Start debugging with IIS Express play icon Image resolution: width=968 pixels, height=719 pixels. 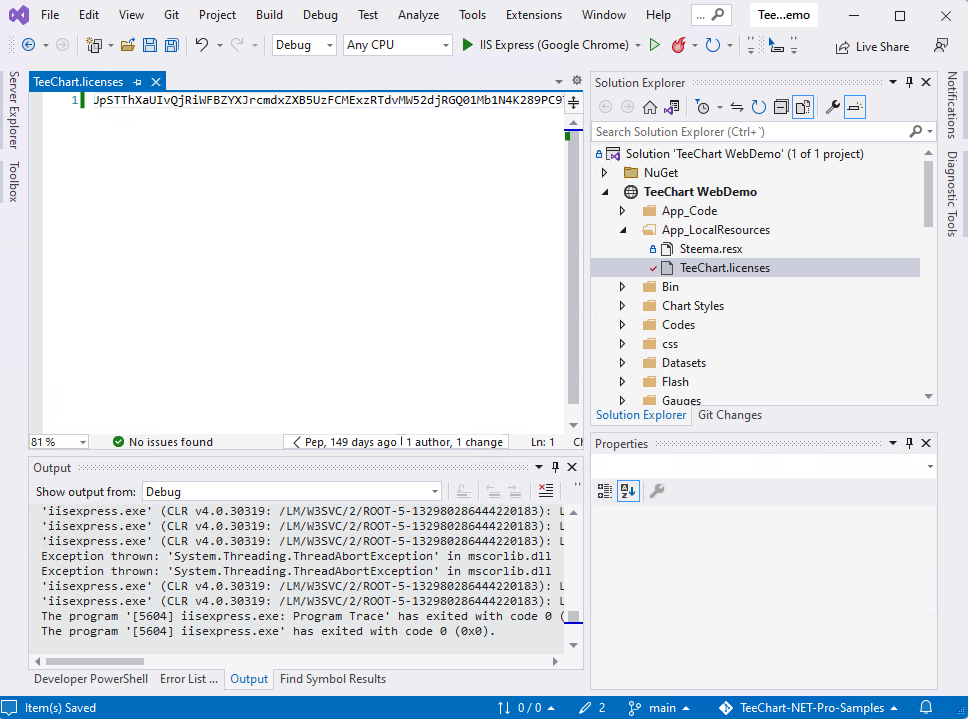pos(467,44)
